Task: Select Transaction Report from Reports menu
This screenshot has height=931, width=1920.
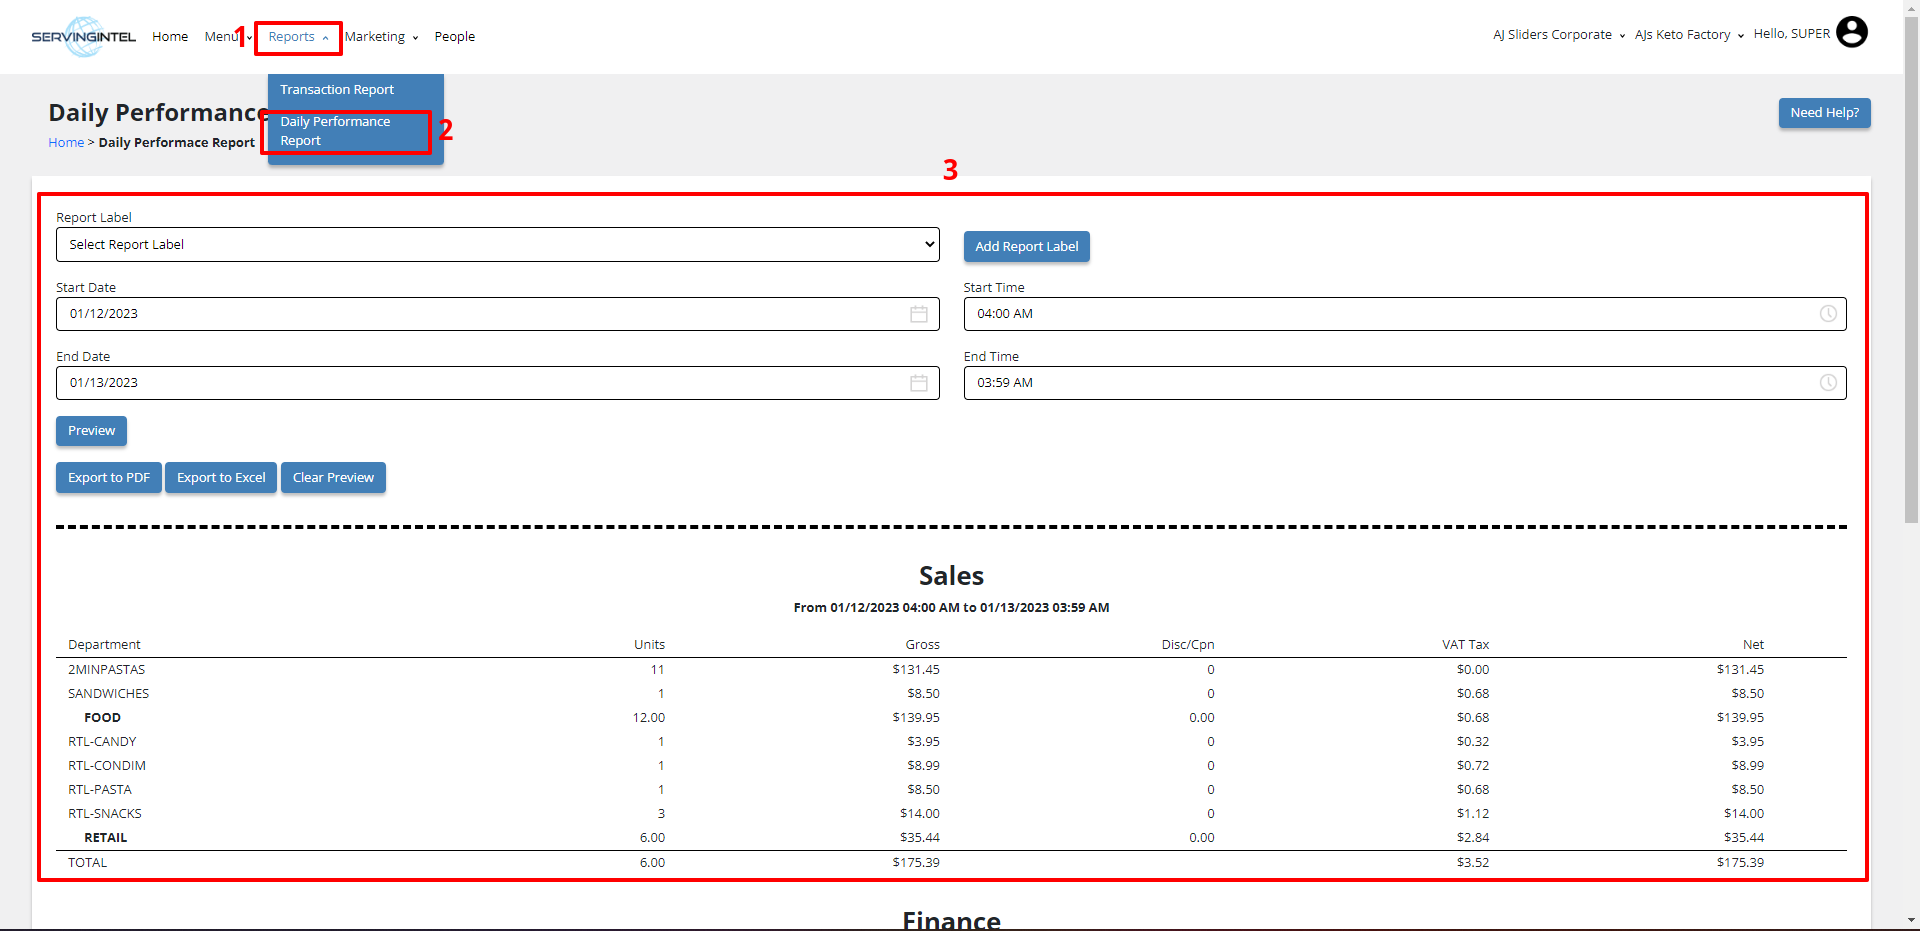Action: tap(337, 90)
